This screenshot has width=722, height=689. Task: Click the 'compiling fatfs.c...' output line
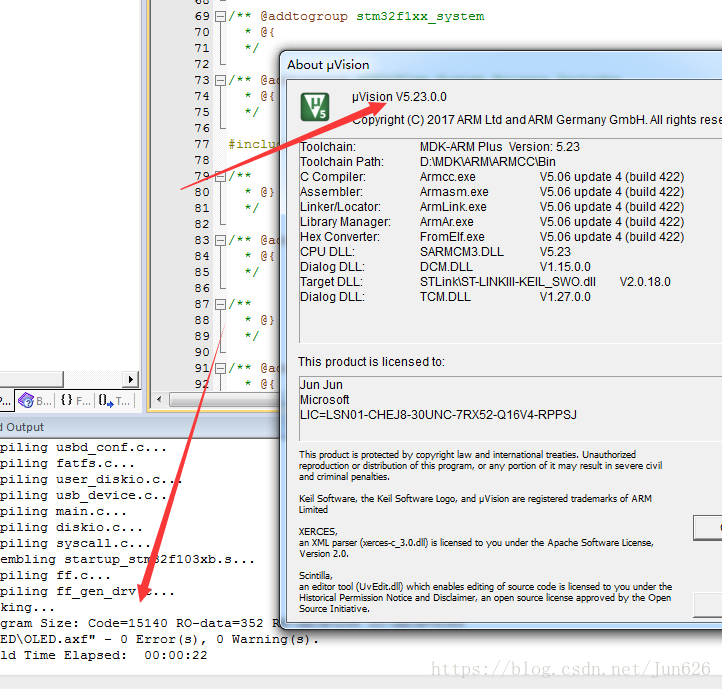tap(67, 464)
